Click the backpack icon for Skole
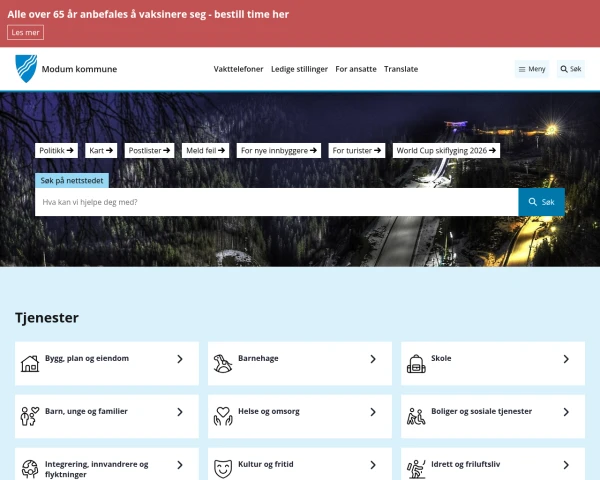This screenshot has height=480, width=600. [x=416, y=364]
